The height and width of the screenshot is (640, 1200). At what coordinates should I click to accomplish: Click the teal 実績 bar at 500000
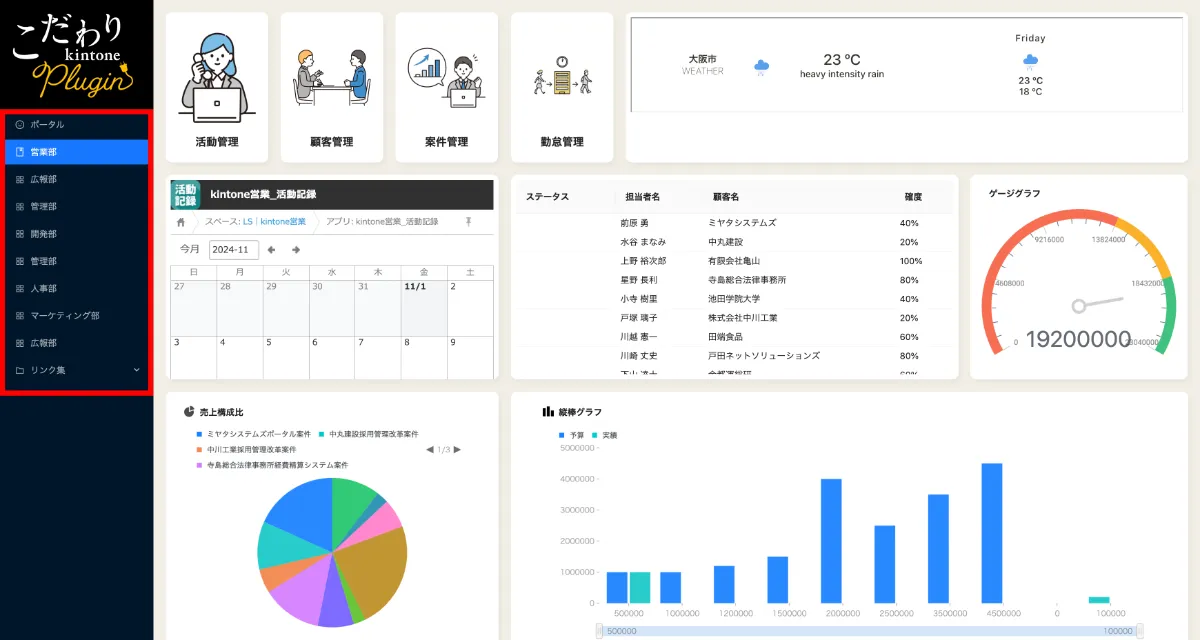pyautogui.click(x=640, y=587)
